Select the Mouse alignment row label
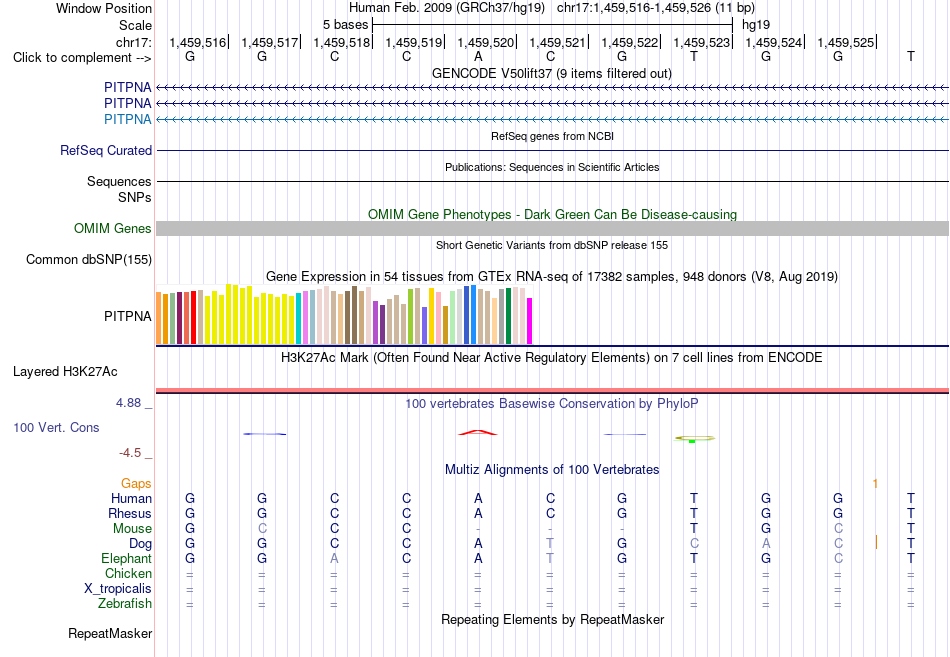 coord(132,529)
